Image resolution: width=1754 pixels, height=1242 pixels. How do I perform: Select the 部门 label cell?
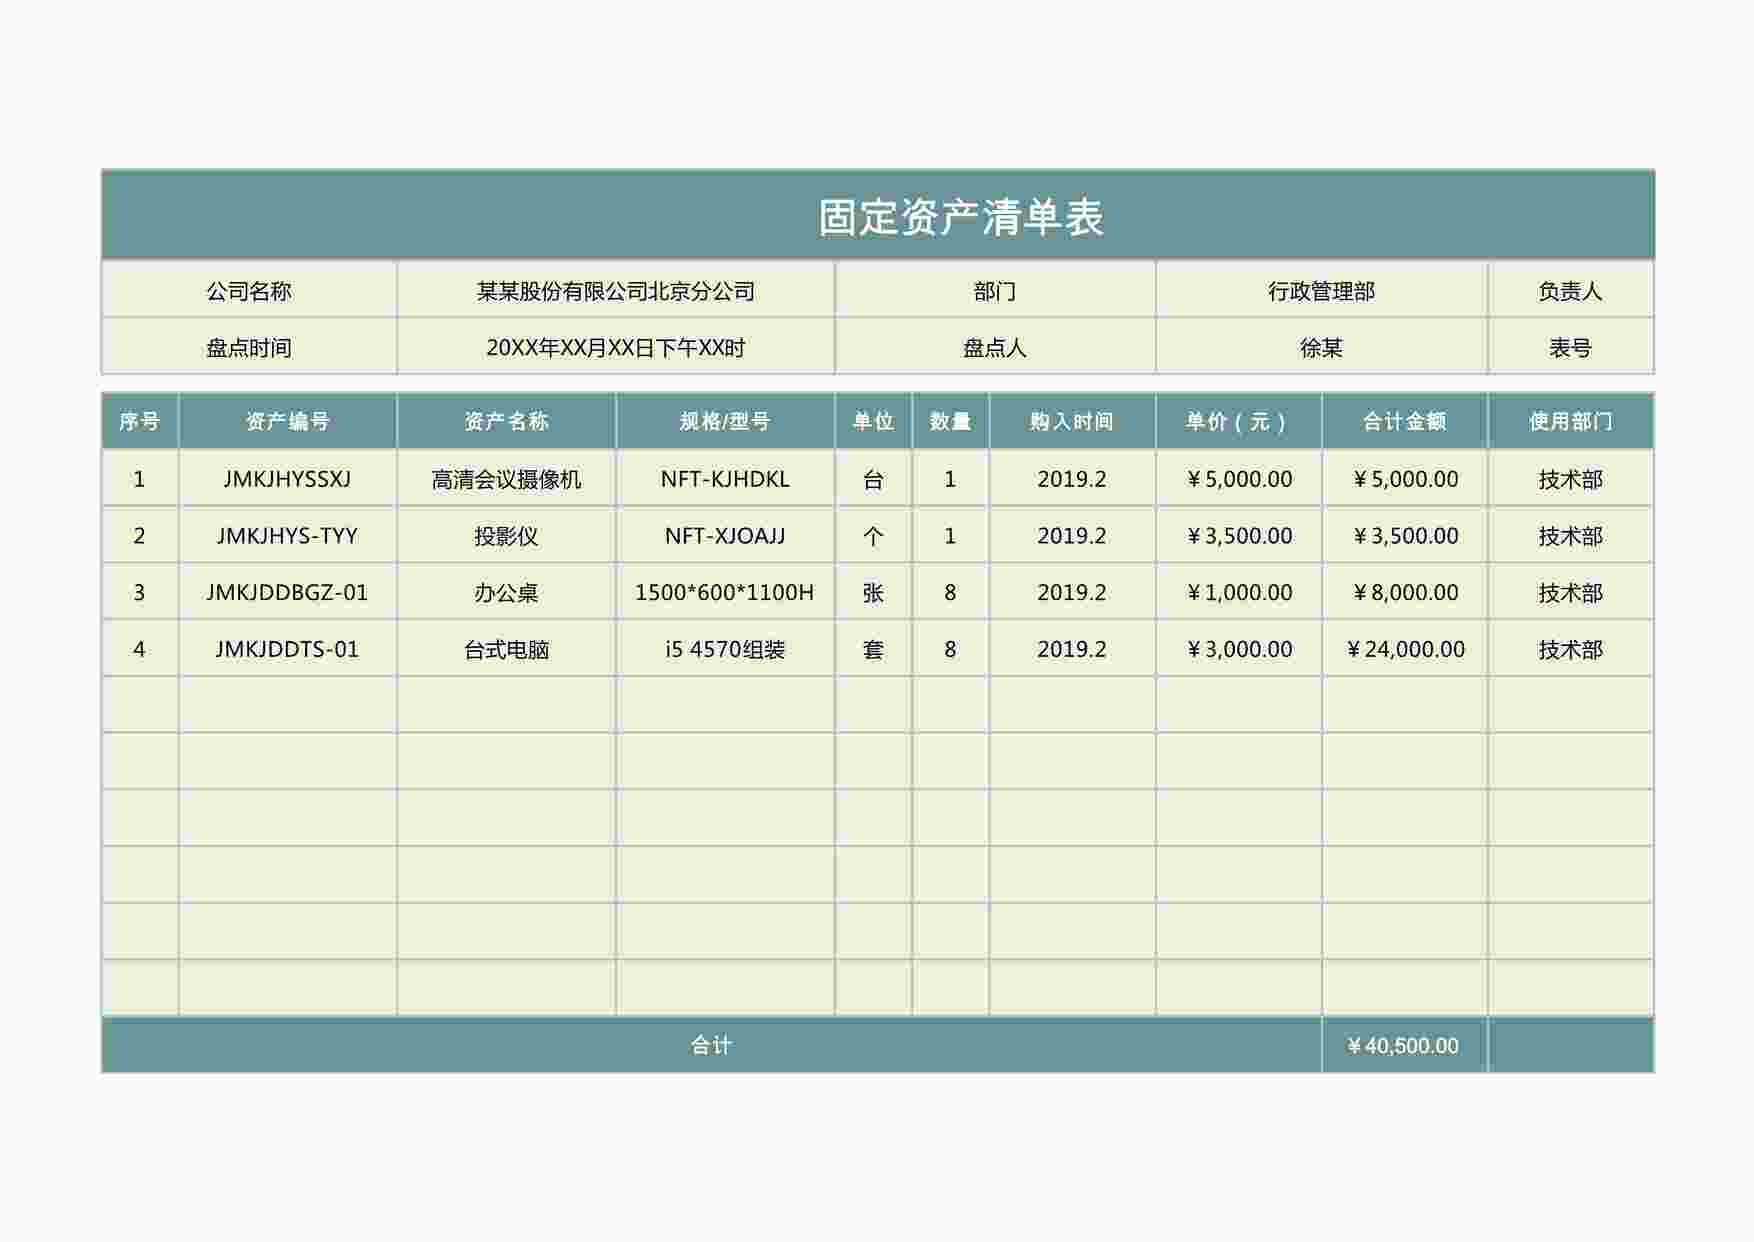995,291
